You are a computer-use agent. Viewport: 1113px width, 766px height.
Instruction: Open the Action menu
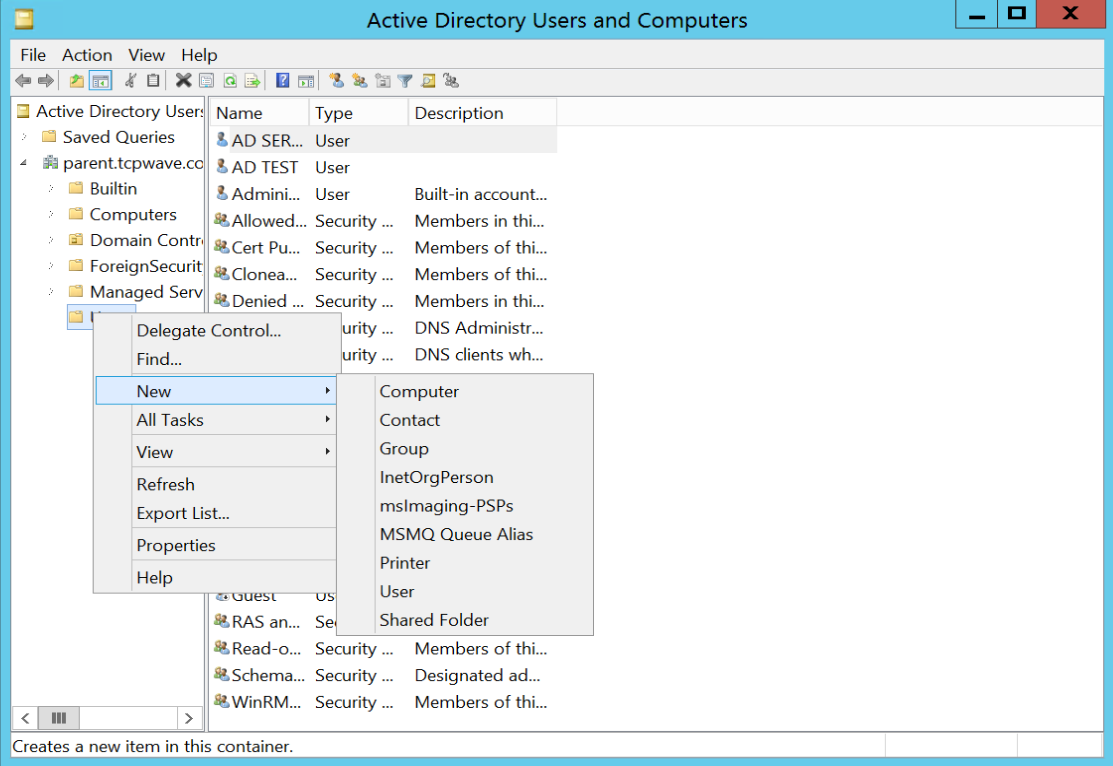pyautogui.click(x=87, y=55)
